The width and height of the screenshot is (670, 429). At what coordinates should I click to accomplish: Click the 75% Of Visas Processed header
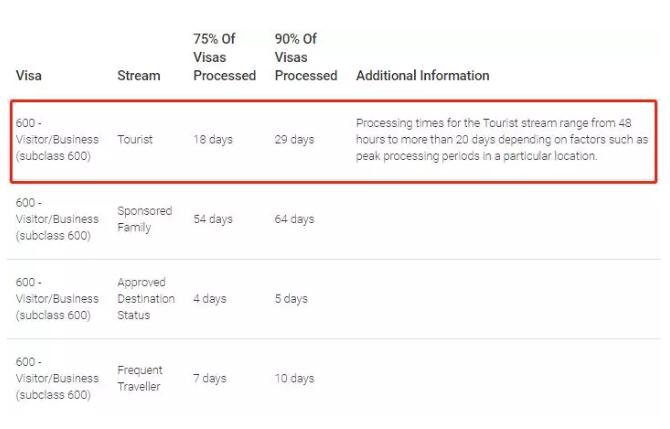pyautogui.click(x=224, y=57)
